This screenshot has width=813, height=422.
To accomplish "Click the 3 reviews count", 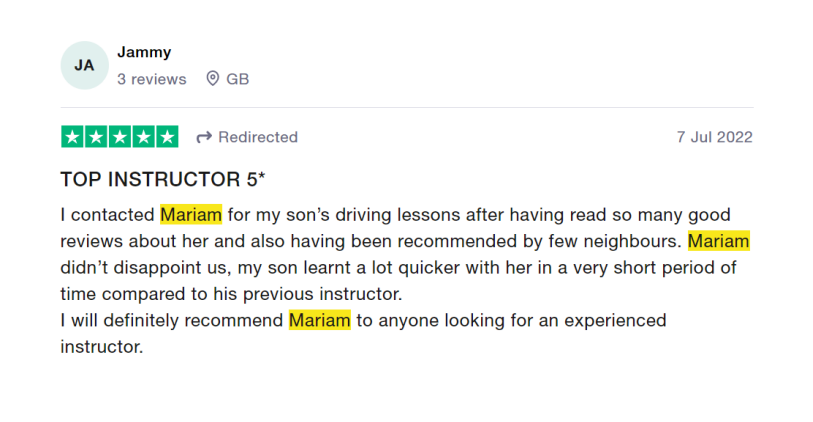I will point(151,79).
